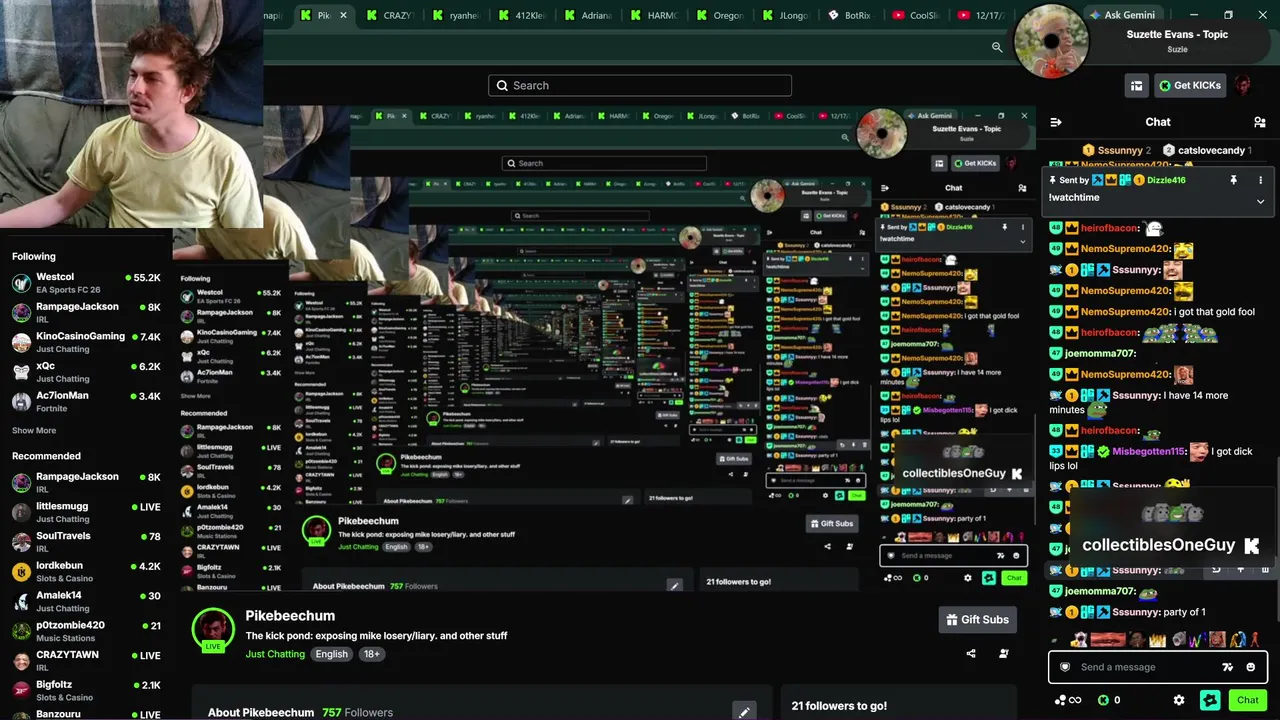Switch to the Adriana browser tab
This screenshot has width=1280, height=720.
pos(587,15)
